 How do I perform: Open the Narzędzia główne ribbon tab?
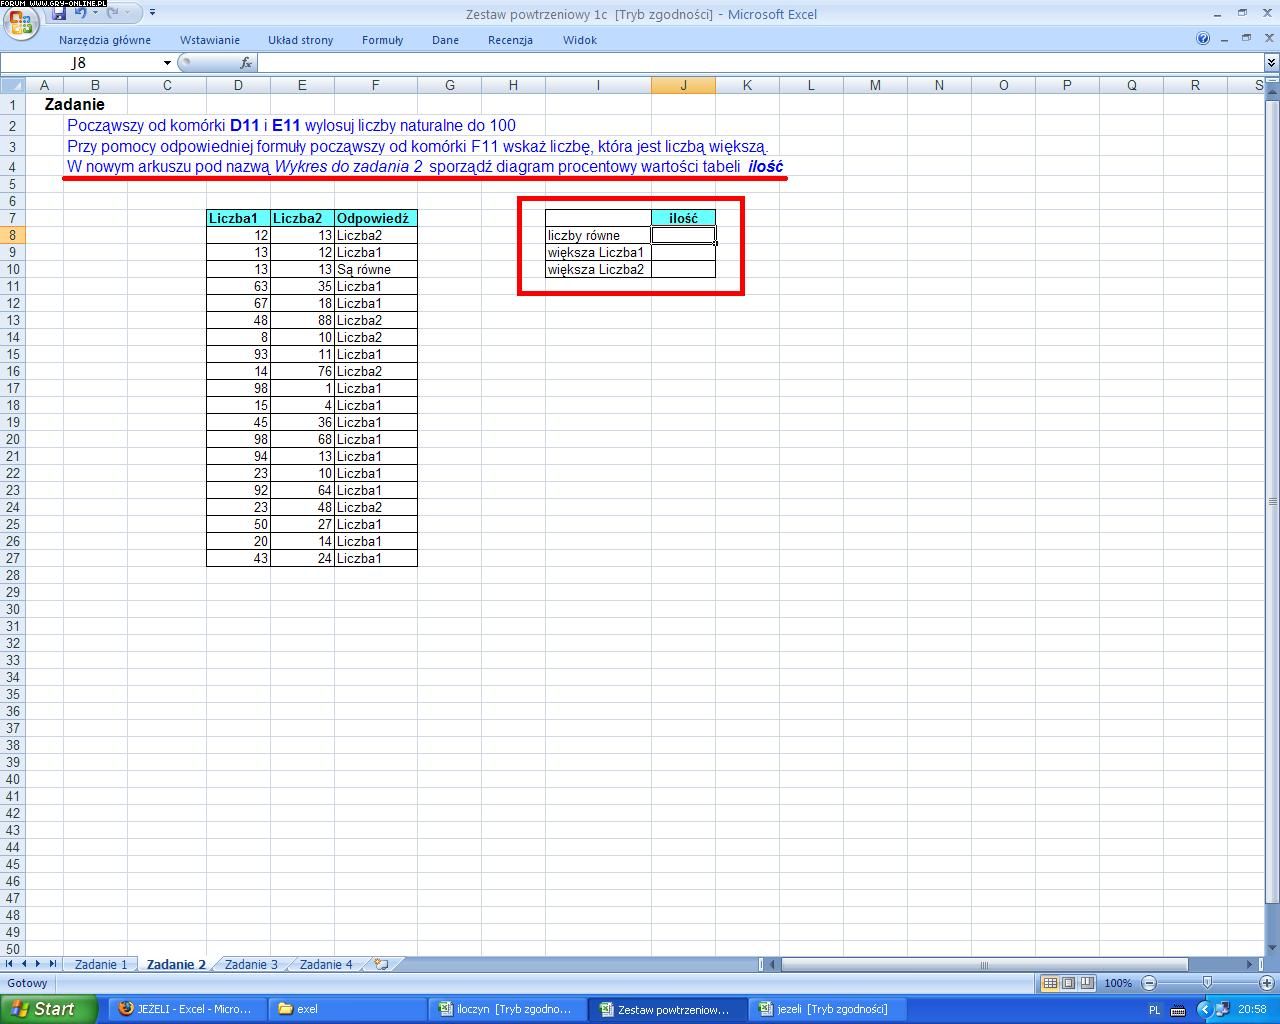coord(105,40)
